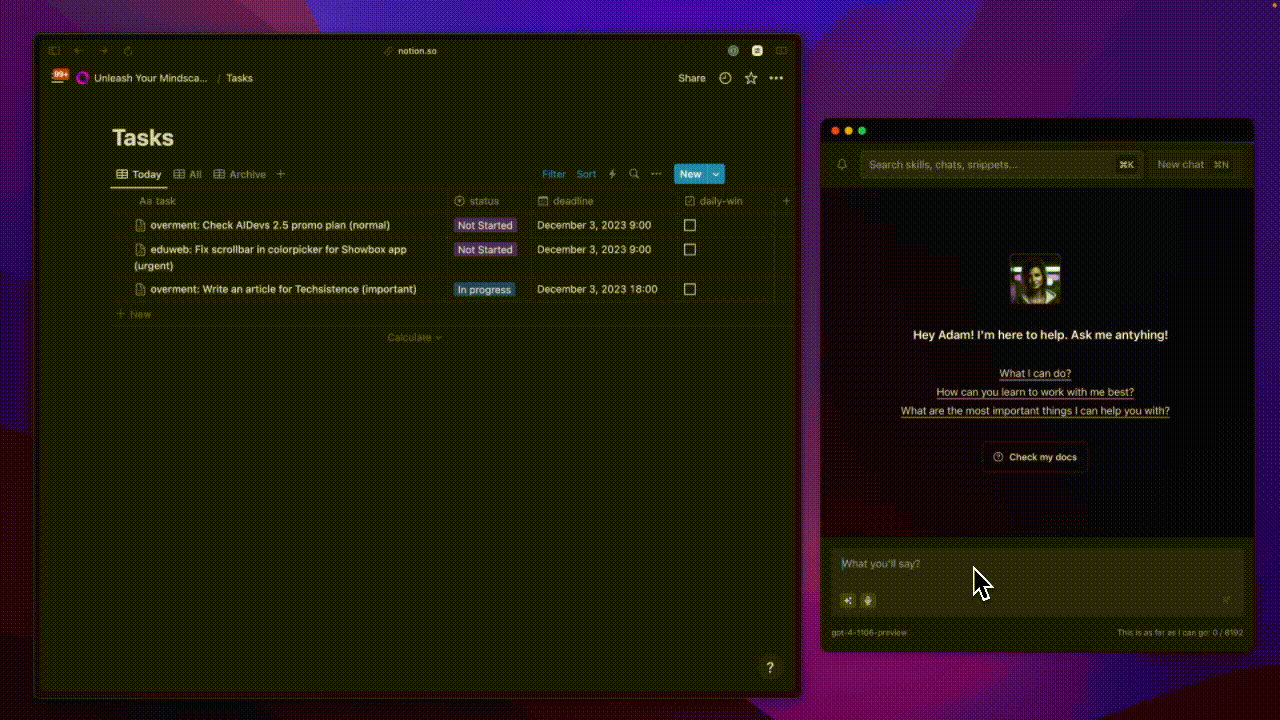Click the notion.so address bar
The height and width of the screenshot is (720, 1280).
click(x=410, y=51)
